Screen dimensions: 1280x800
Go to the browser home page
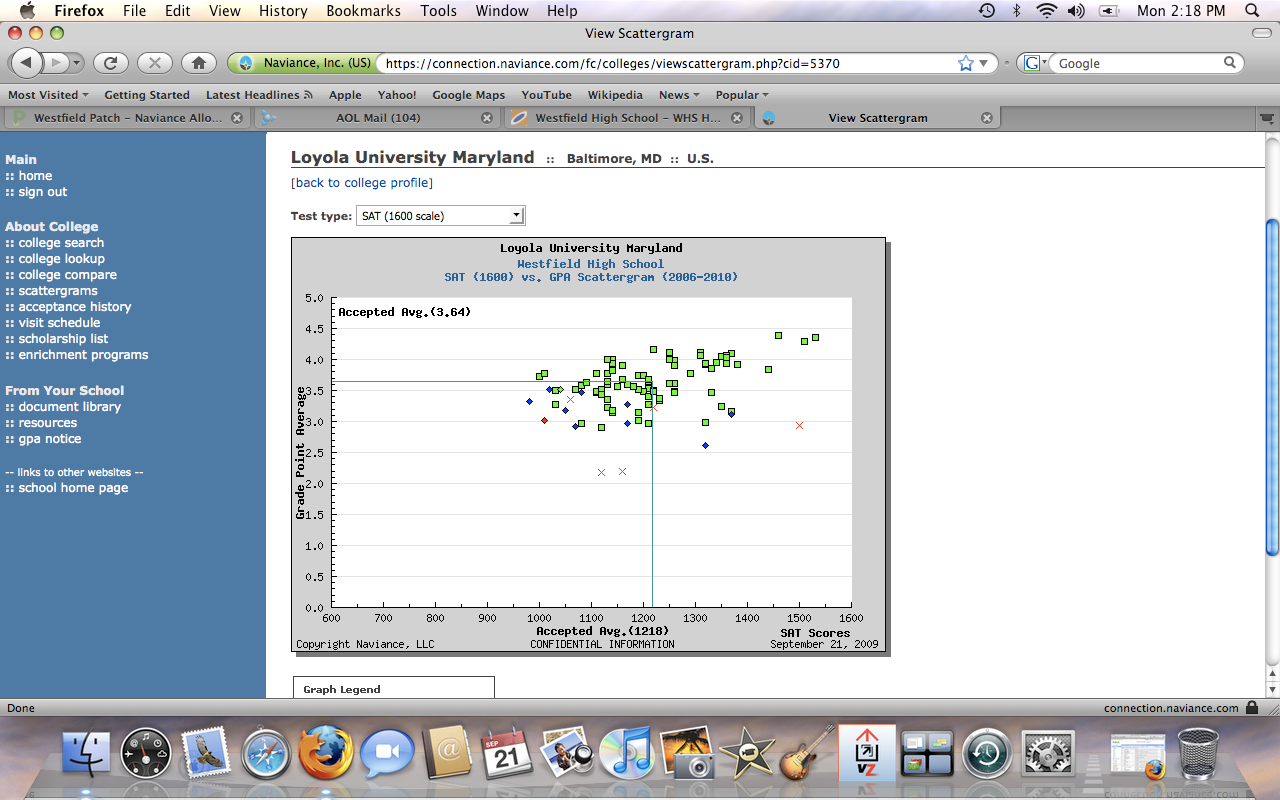click(199, 63)
